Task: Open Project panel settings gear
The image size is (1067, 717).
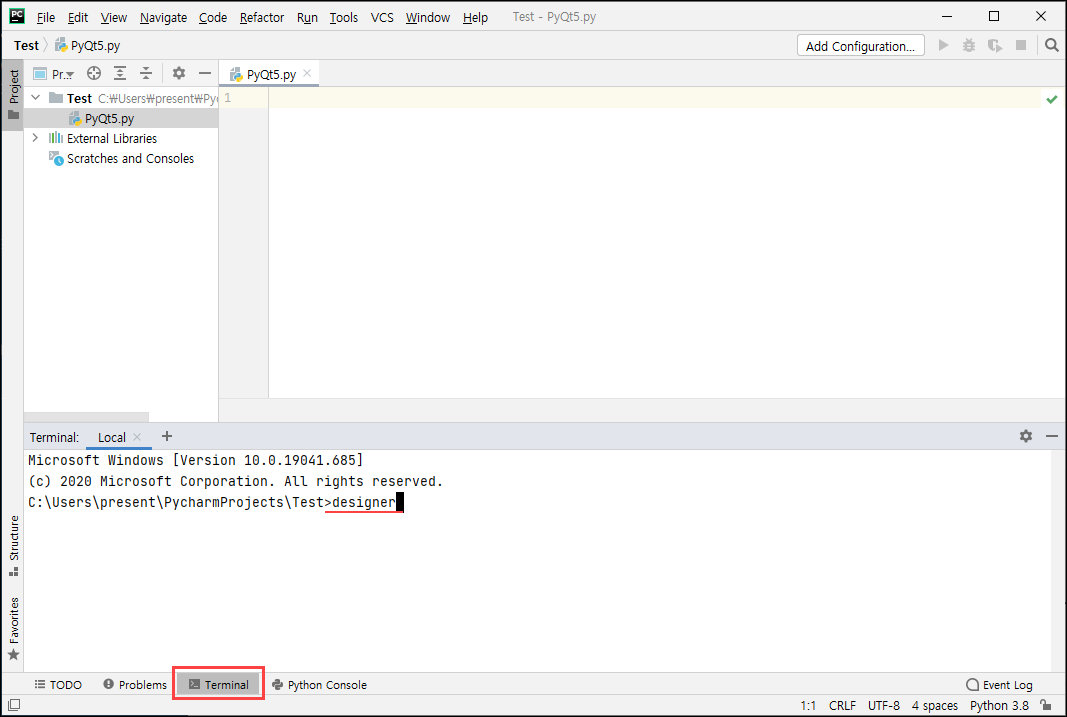Action: pos(178,73)
